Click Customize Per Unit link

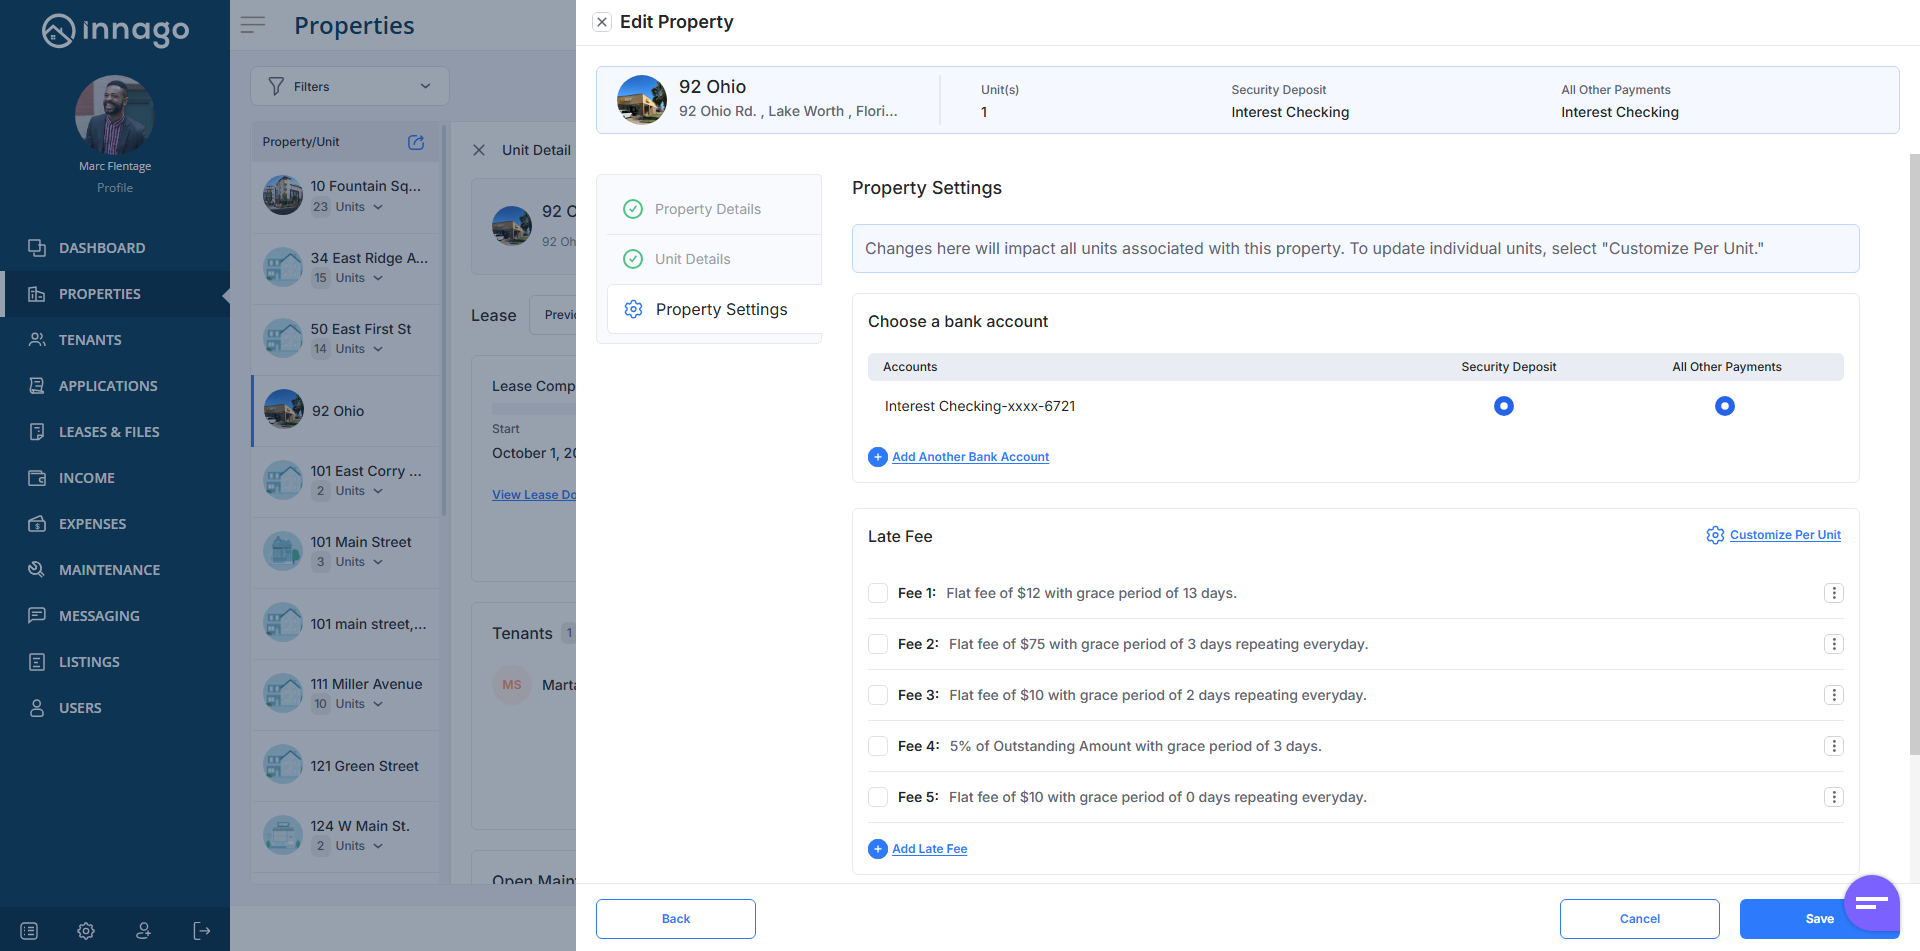[x=1784, y=535]
